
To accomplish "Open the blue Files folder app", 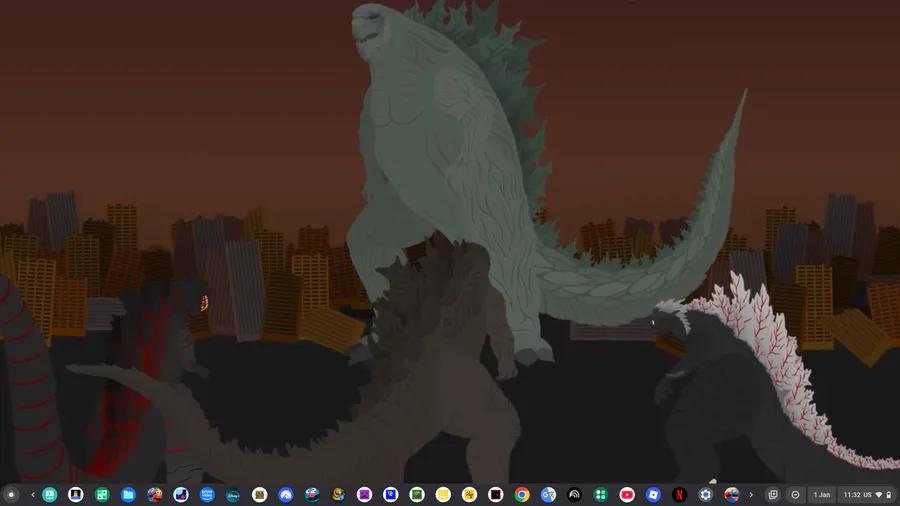I will [128, 495].
